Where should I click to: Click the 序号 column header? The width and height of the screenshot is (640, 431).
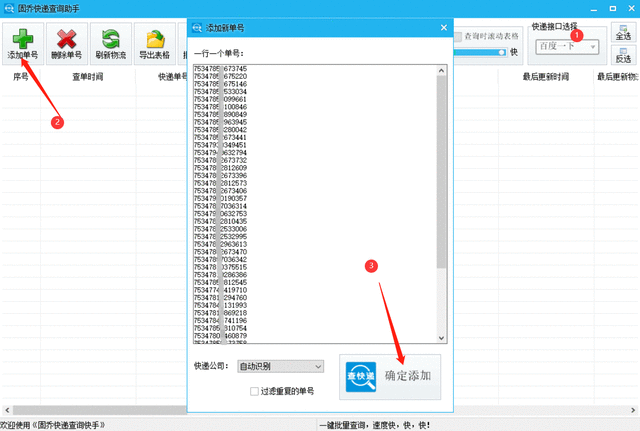point(21,77)
